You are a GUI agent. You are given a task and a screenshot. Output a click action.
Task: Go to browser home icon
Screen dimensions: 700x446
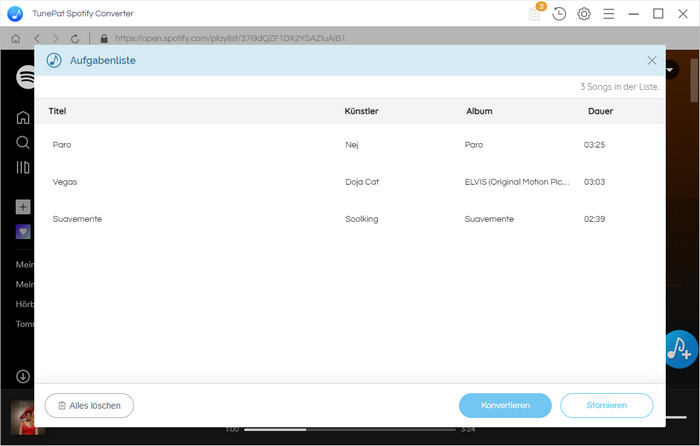(16, 38)
